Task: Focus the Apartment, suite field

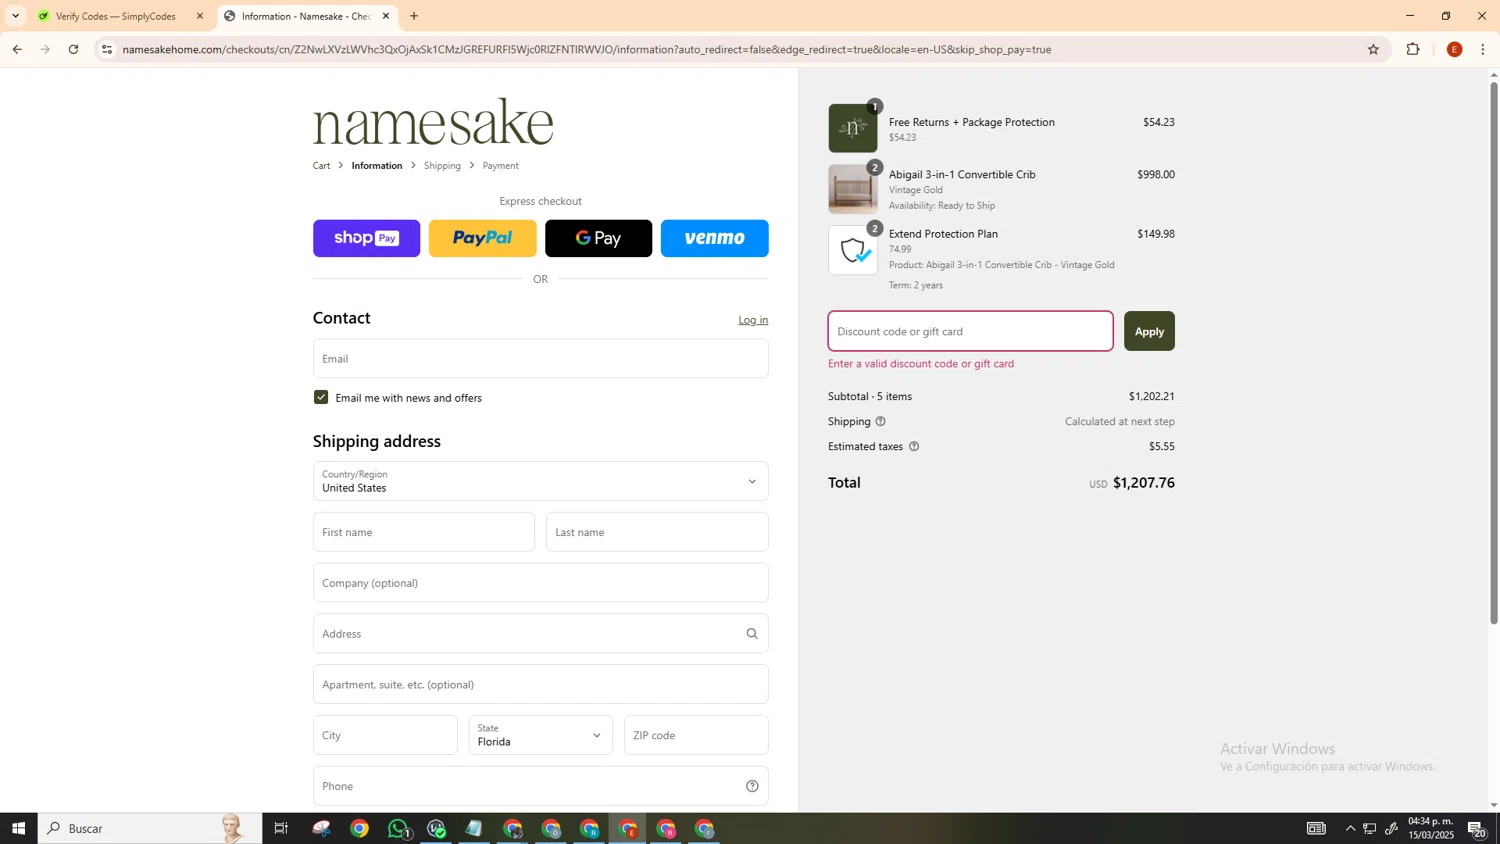Action: pos(540,684)
